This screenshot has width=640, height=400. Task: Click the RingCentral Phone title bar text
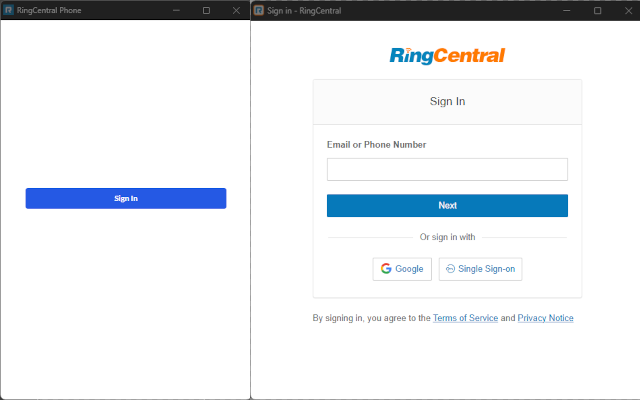point(49,10)
